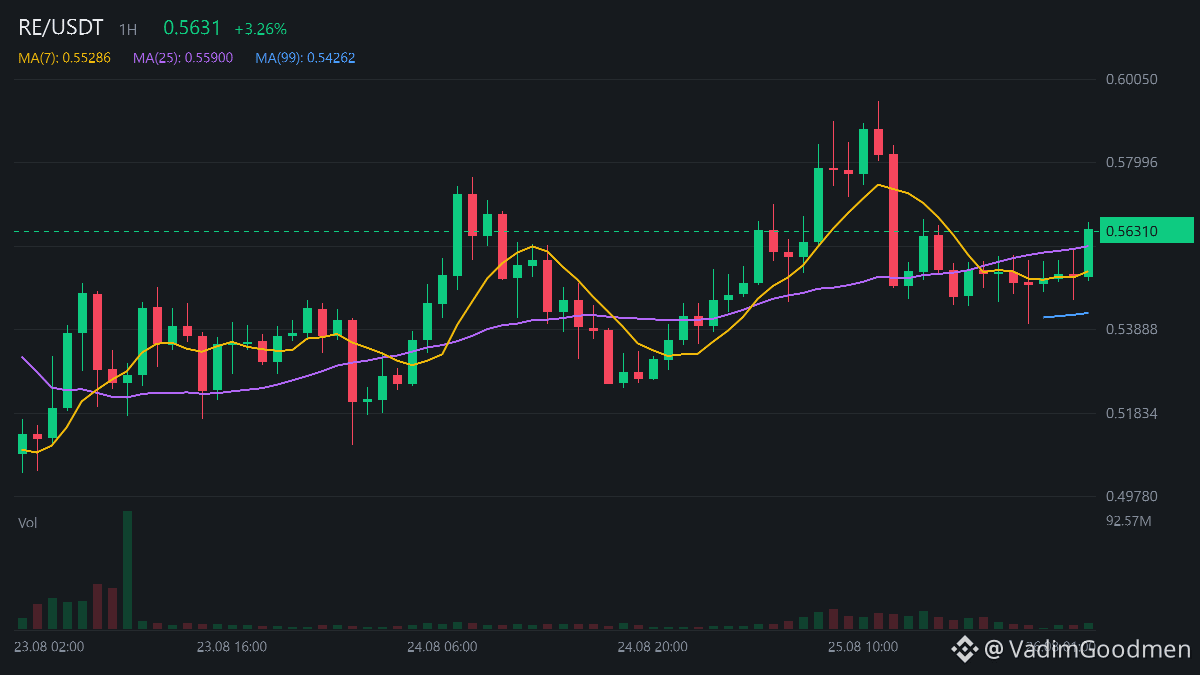
Task: Select the 1H timeframe label
Action: point(128,30)
